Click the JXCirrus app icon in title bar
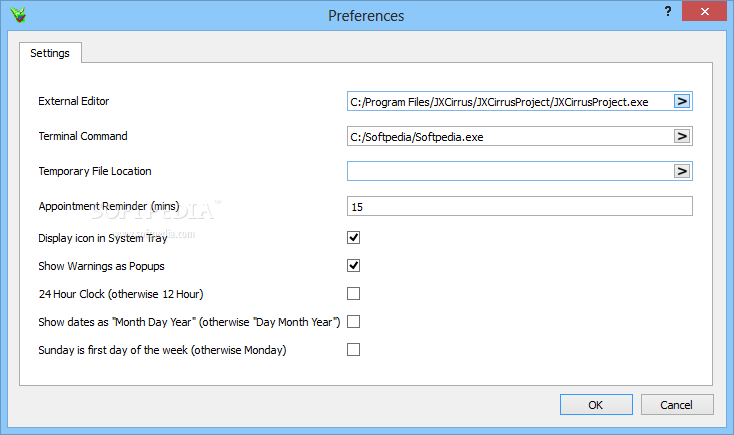Image resolution: width=734 pixels, height=435 pixels. 18,15
